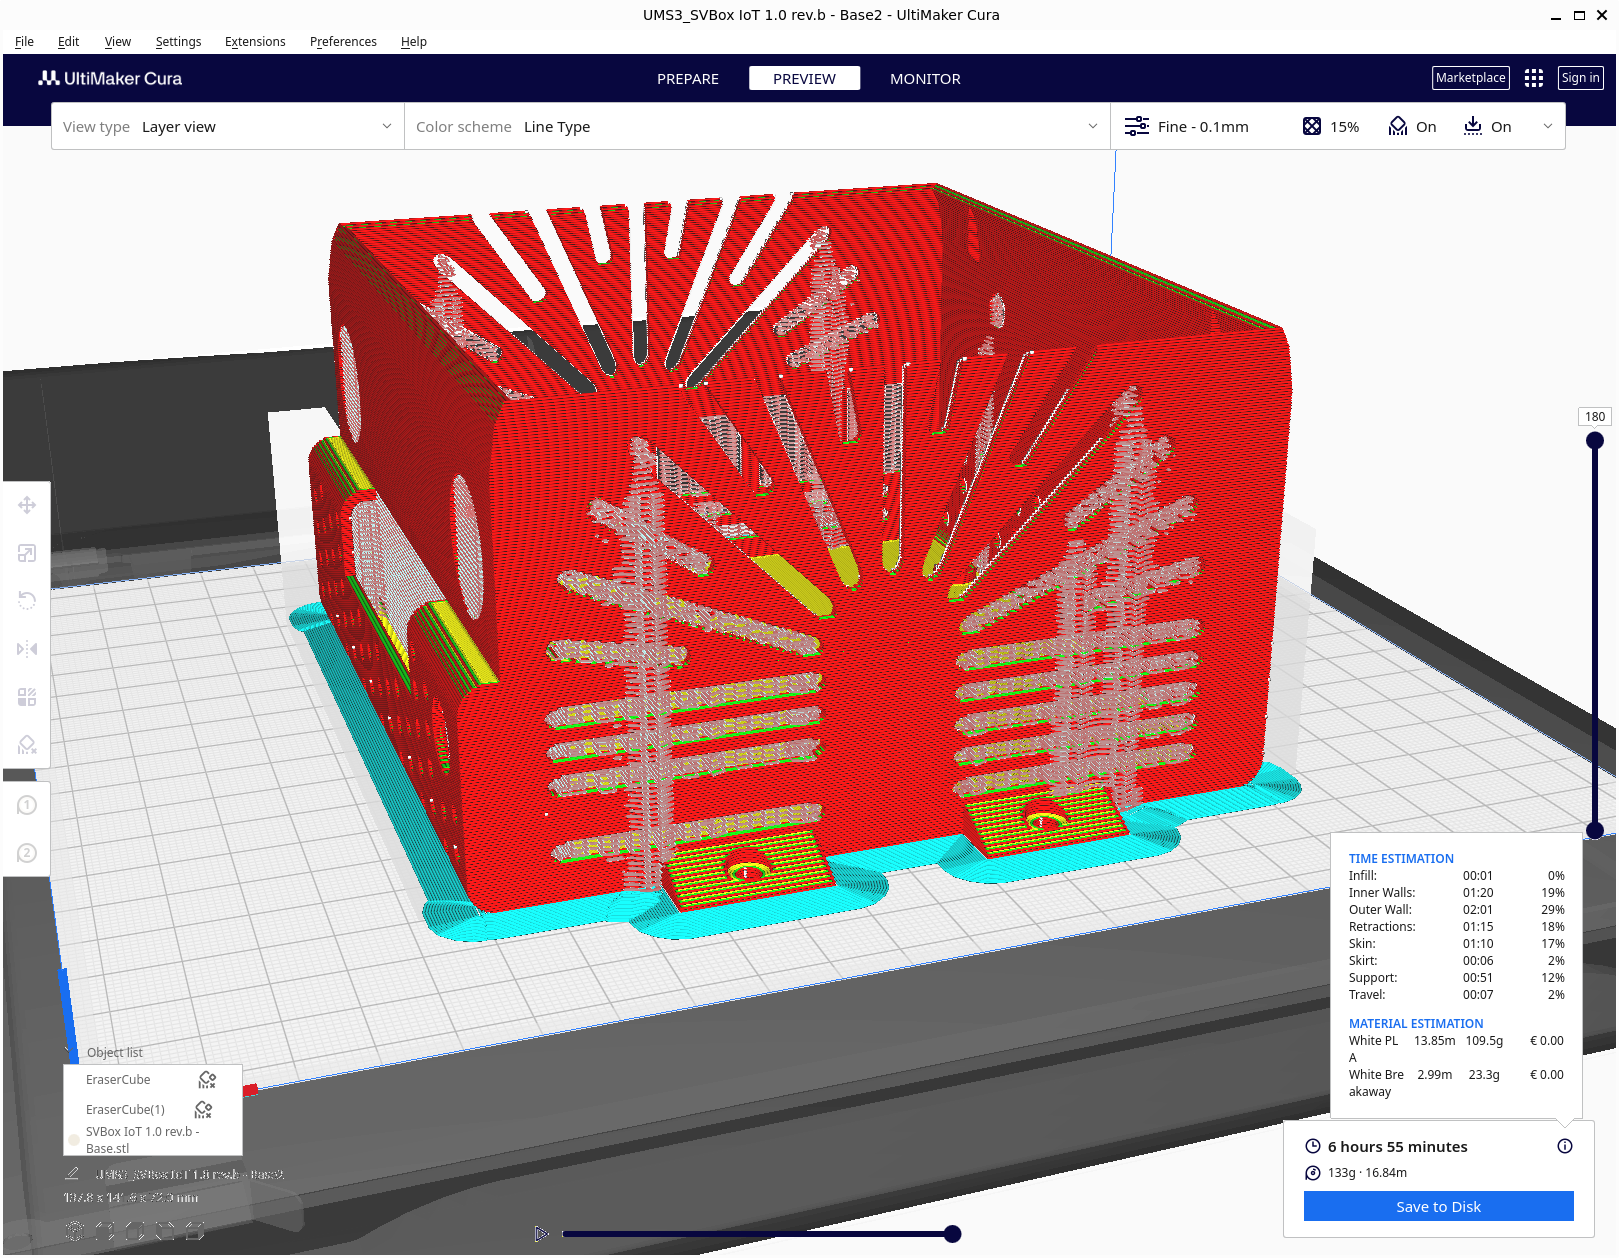Image resolution: width=1619 pixels, height=1258 pixels.
Task: Click the Sign in button
Action: tap(1580, 78)
